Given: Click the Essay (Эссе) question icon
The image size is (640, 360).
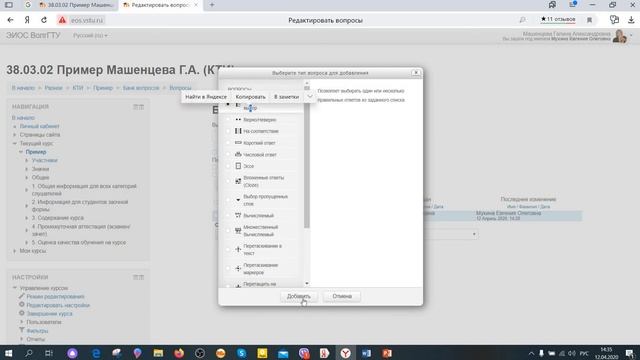Looking at the screenshot, I should pyautogui.click(x=238, y=166).
